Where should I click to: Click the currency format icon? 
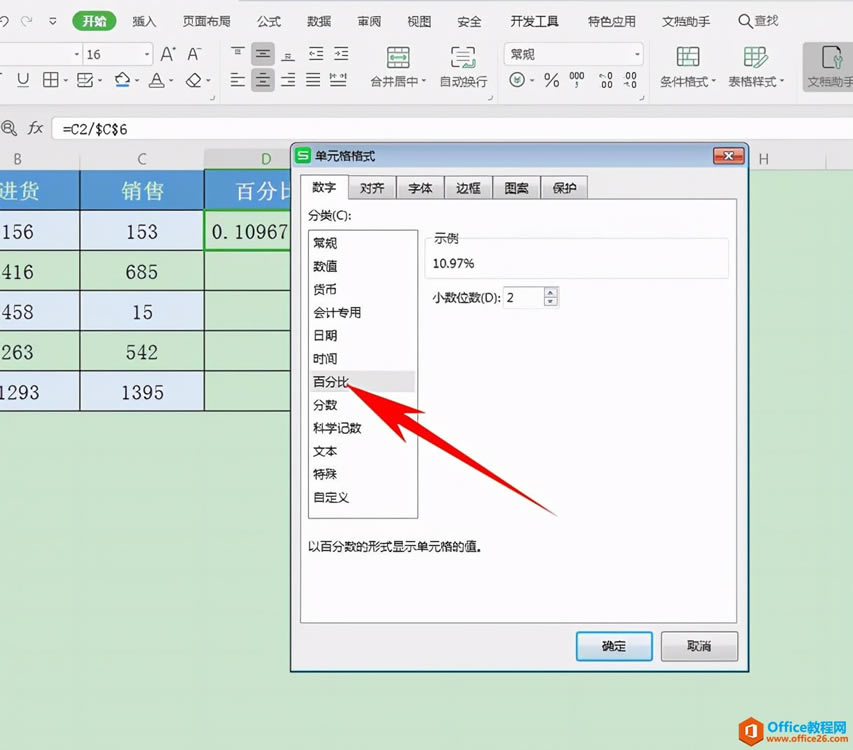tap(517, 80)
